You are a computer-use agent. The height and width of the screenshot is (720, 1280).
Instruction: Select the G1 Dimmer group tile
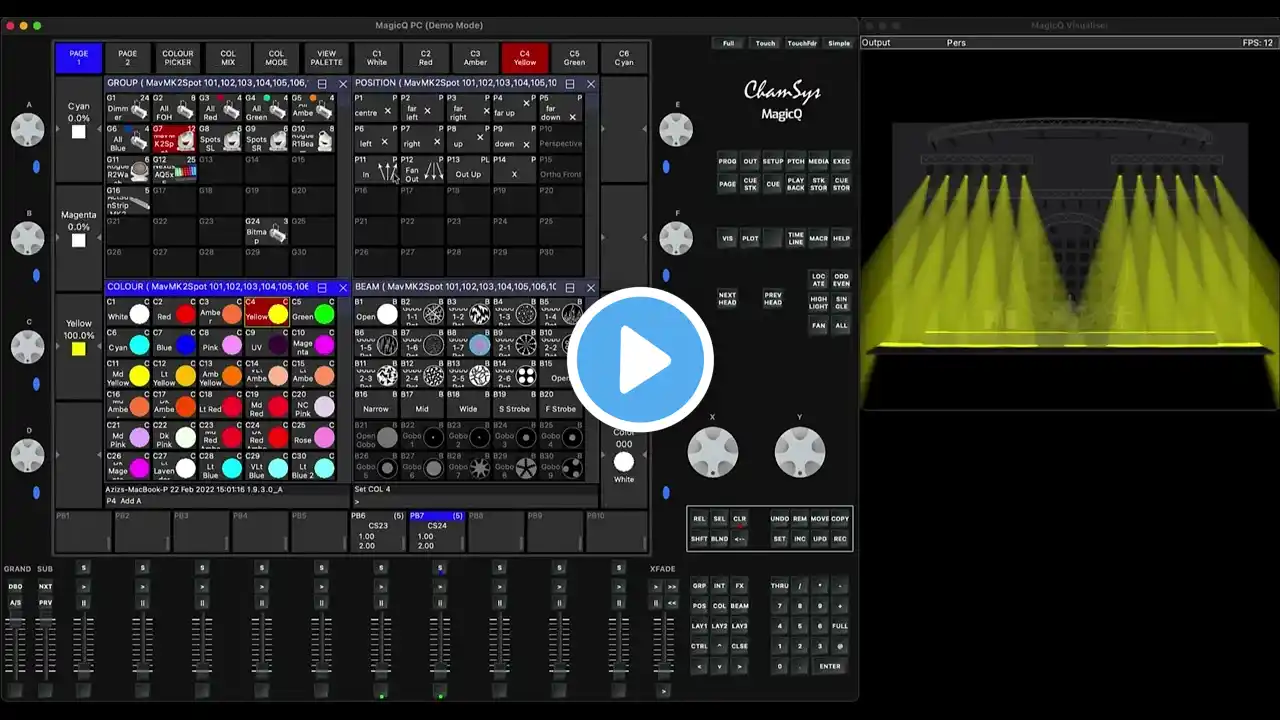(128, 108)
